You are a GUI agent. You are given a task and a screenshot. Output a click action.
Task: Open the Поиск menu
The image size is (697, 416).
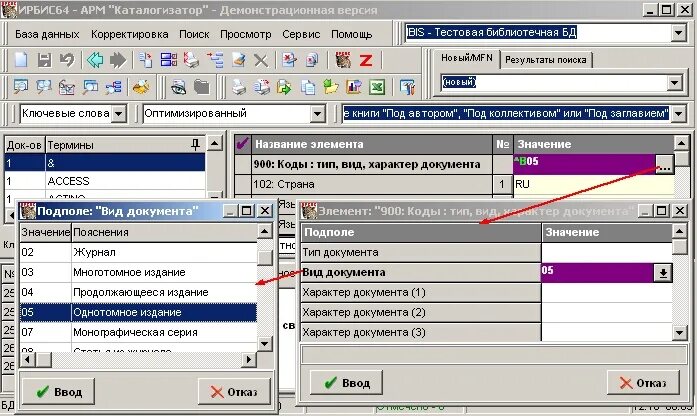pos(194,34)
